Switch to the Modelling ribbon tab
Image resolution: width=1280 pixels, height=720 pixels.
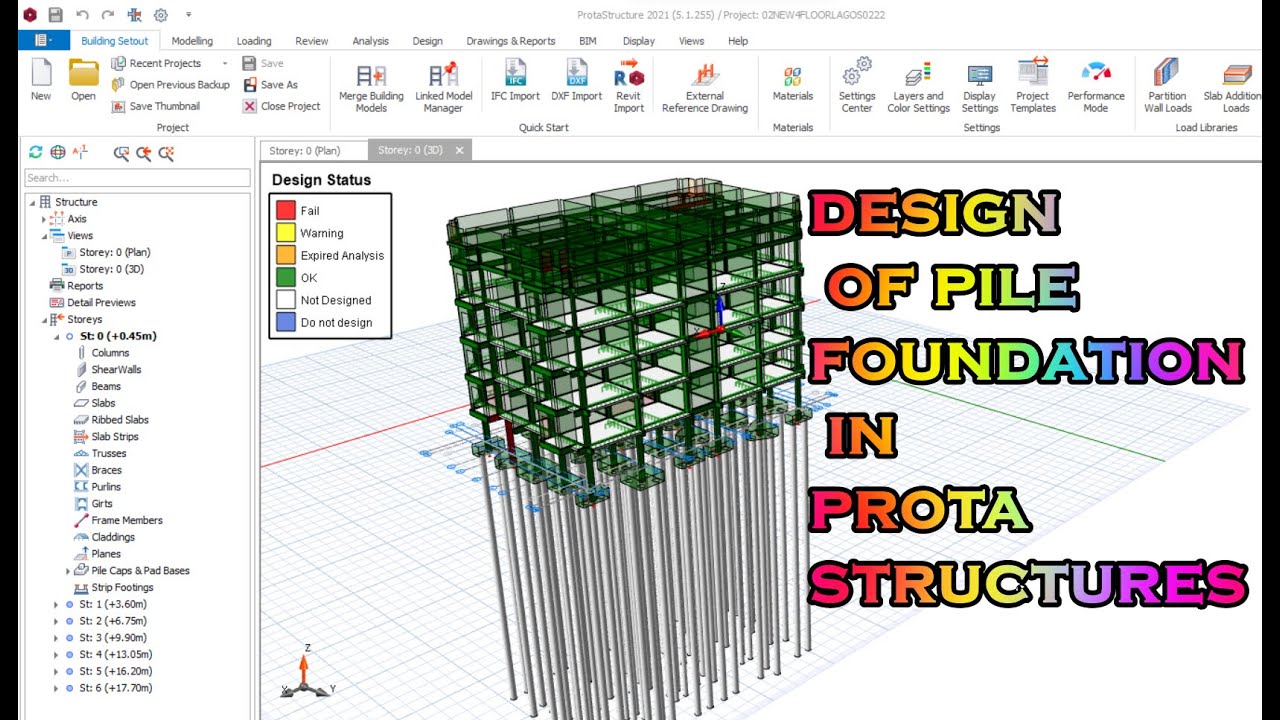192,41
